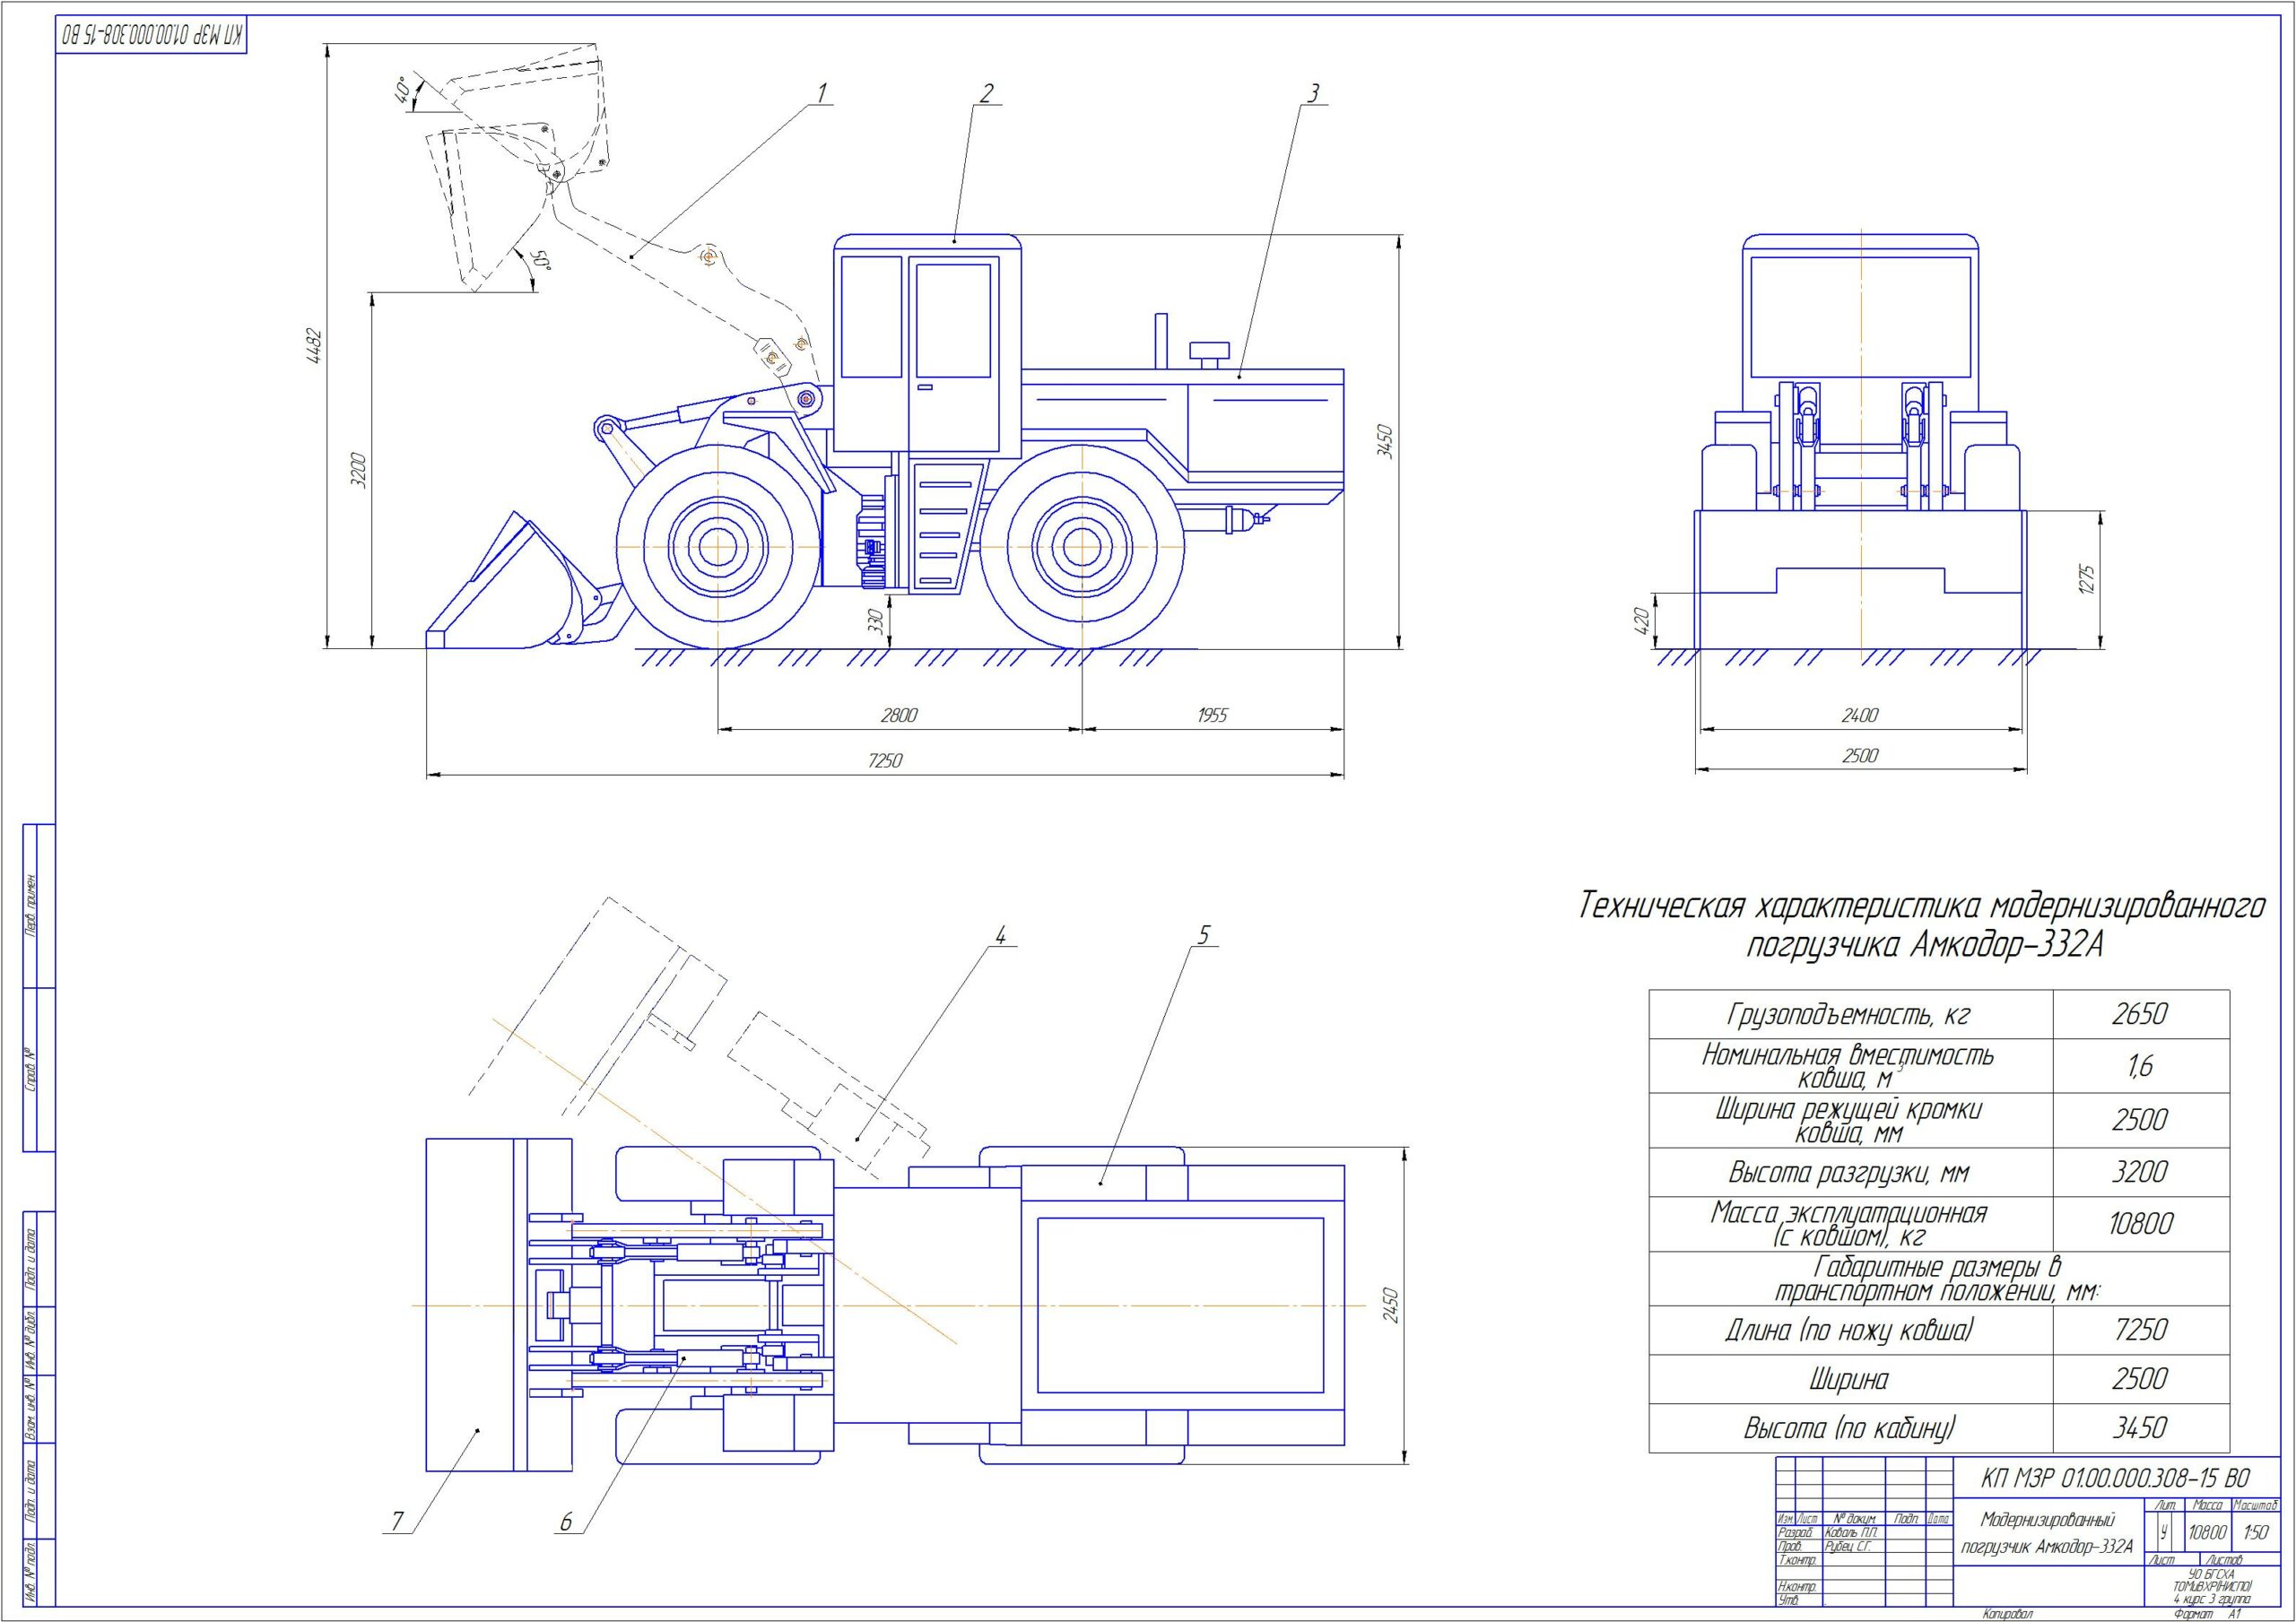Click callout number 7 for the bucket
This screenshot has width=2296, height=1622.
397,1521
